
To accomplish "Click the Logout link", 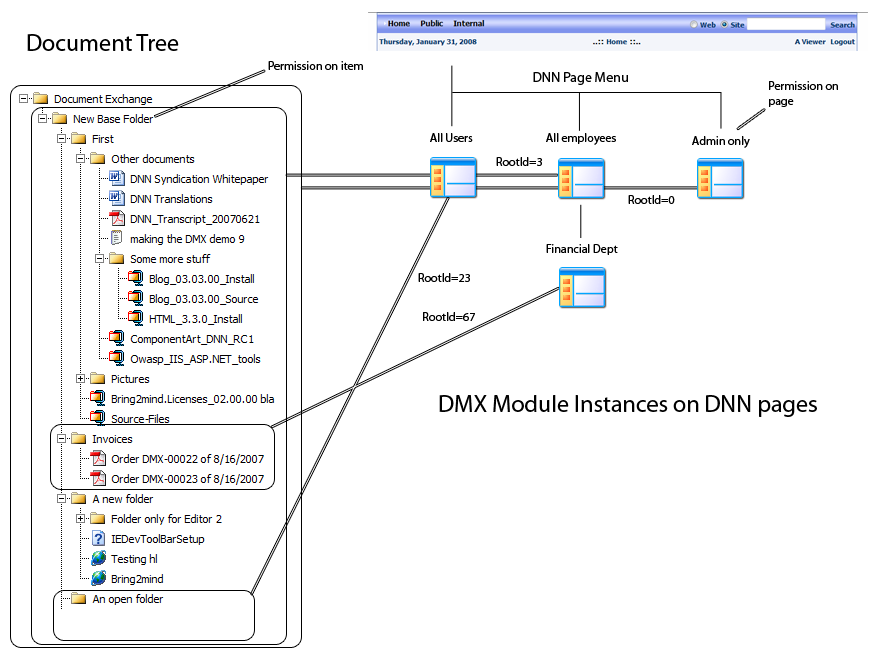I will tap(842, 42).
